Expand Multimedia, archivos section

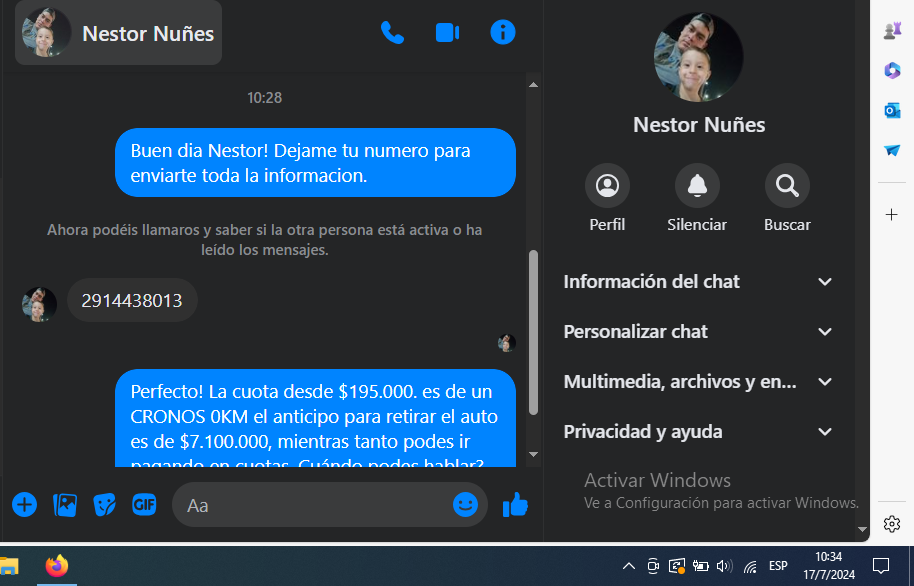(x=698, y=382)
